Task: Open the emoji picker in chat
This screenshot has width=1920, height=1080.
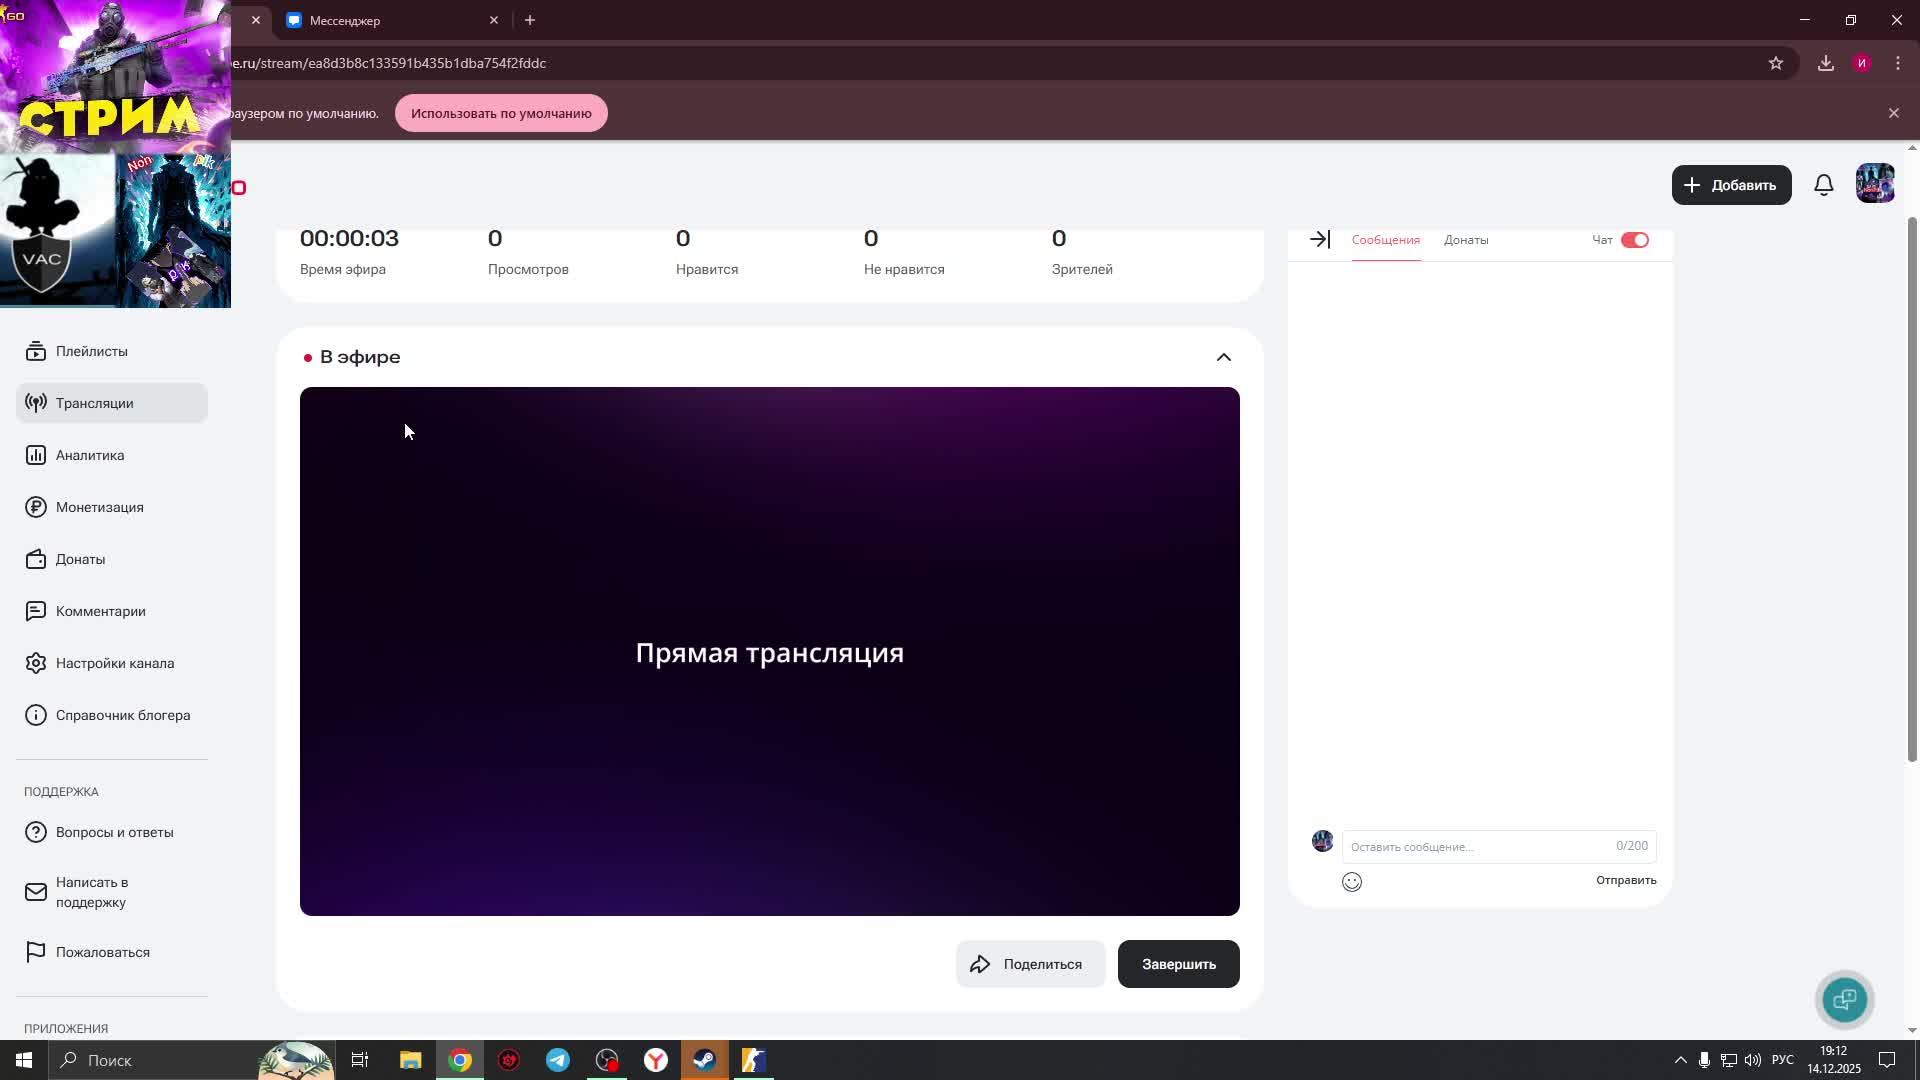Action: 1351,882
